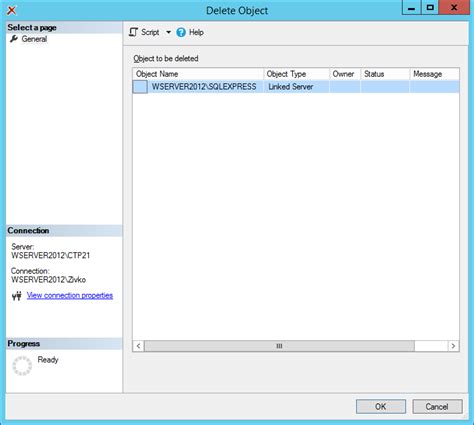Maximize the Delete Object dialog

(430, 8)
